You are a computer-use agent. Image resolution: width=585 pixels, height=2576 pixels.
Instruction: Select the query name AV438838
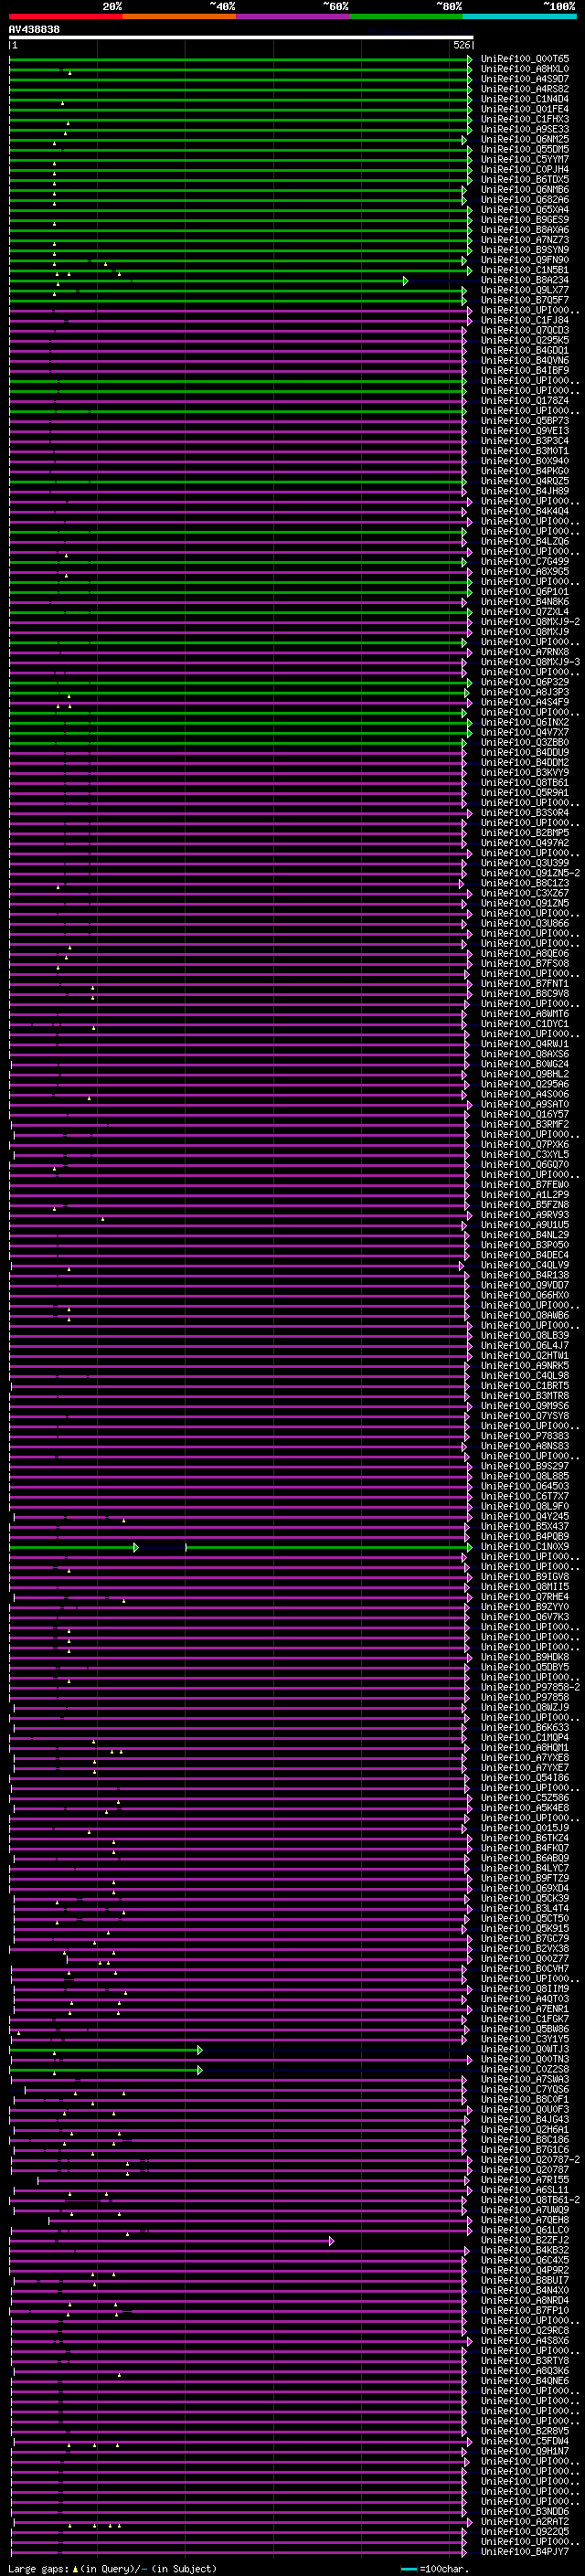pos(34,30)
